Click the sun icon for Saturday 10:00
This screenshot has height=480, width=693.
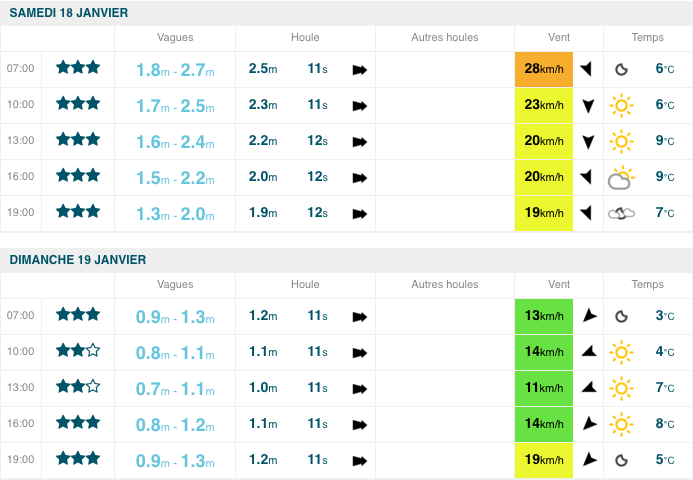622,105
